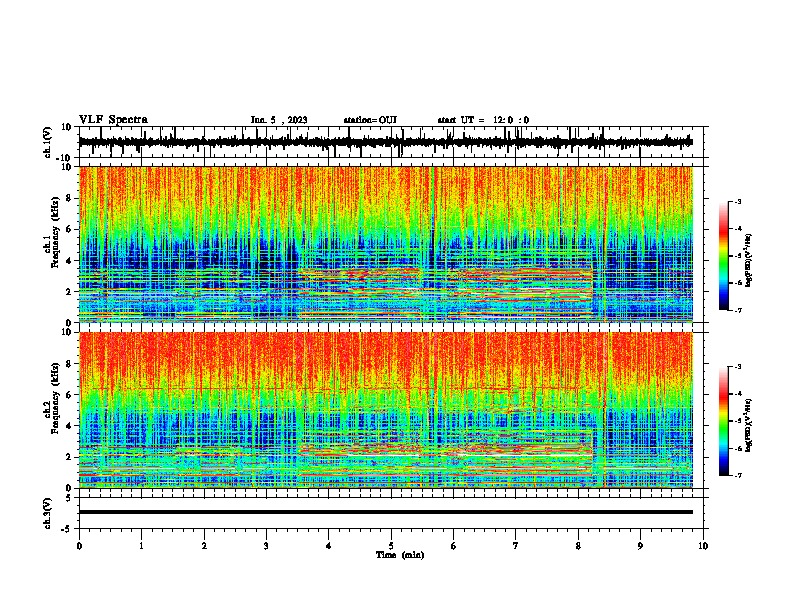Click the ch.2 color scale bar
The image size is (792, 612).
(723, 421)
